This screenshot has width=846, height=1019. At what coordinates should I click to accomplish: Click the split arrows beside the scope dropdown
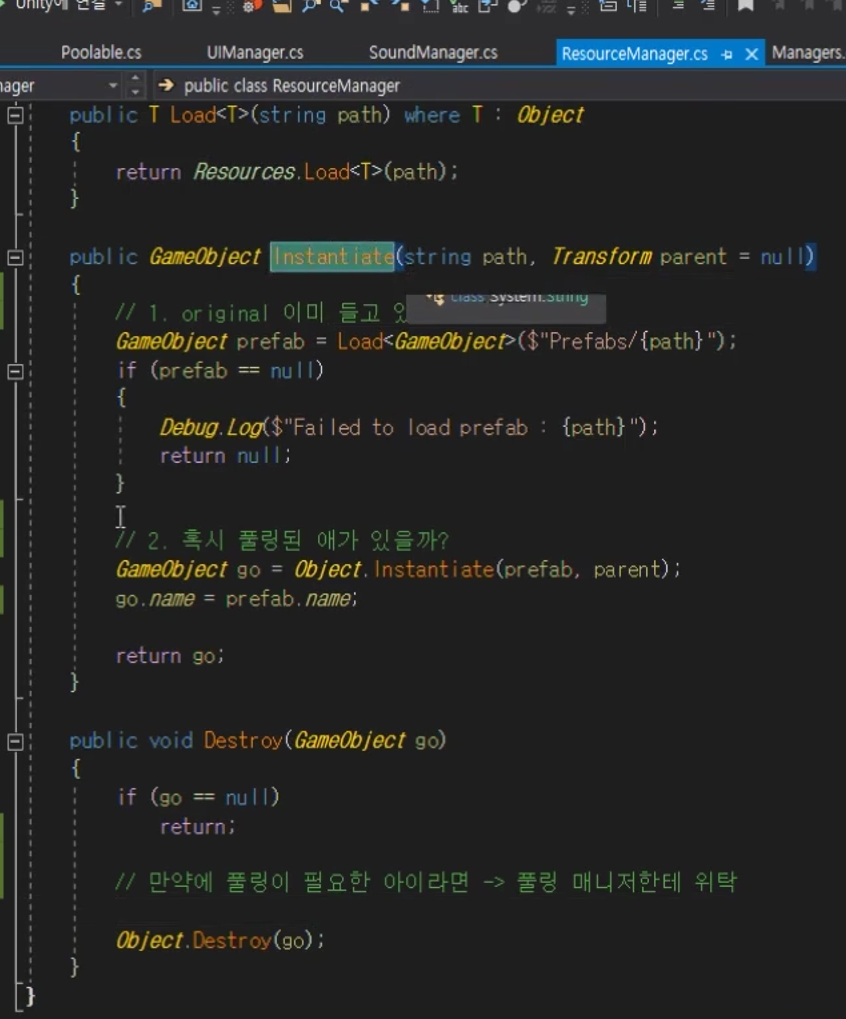point(135,85)
